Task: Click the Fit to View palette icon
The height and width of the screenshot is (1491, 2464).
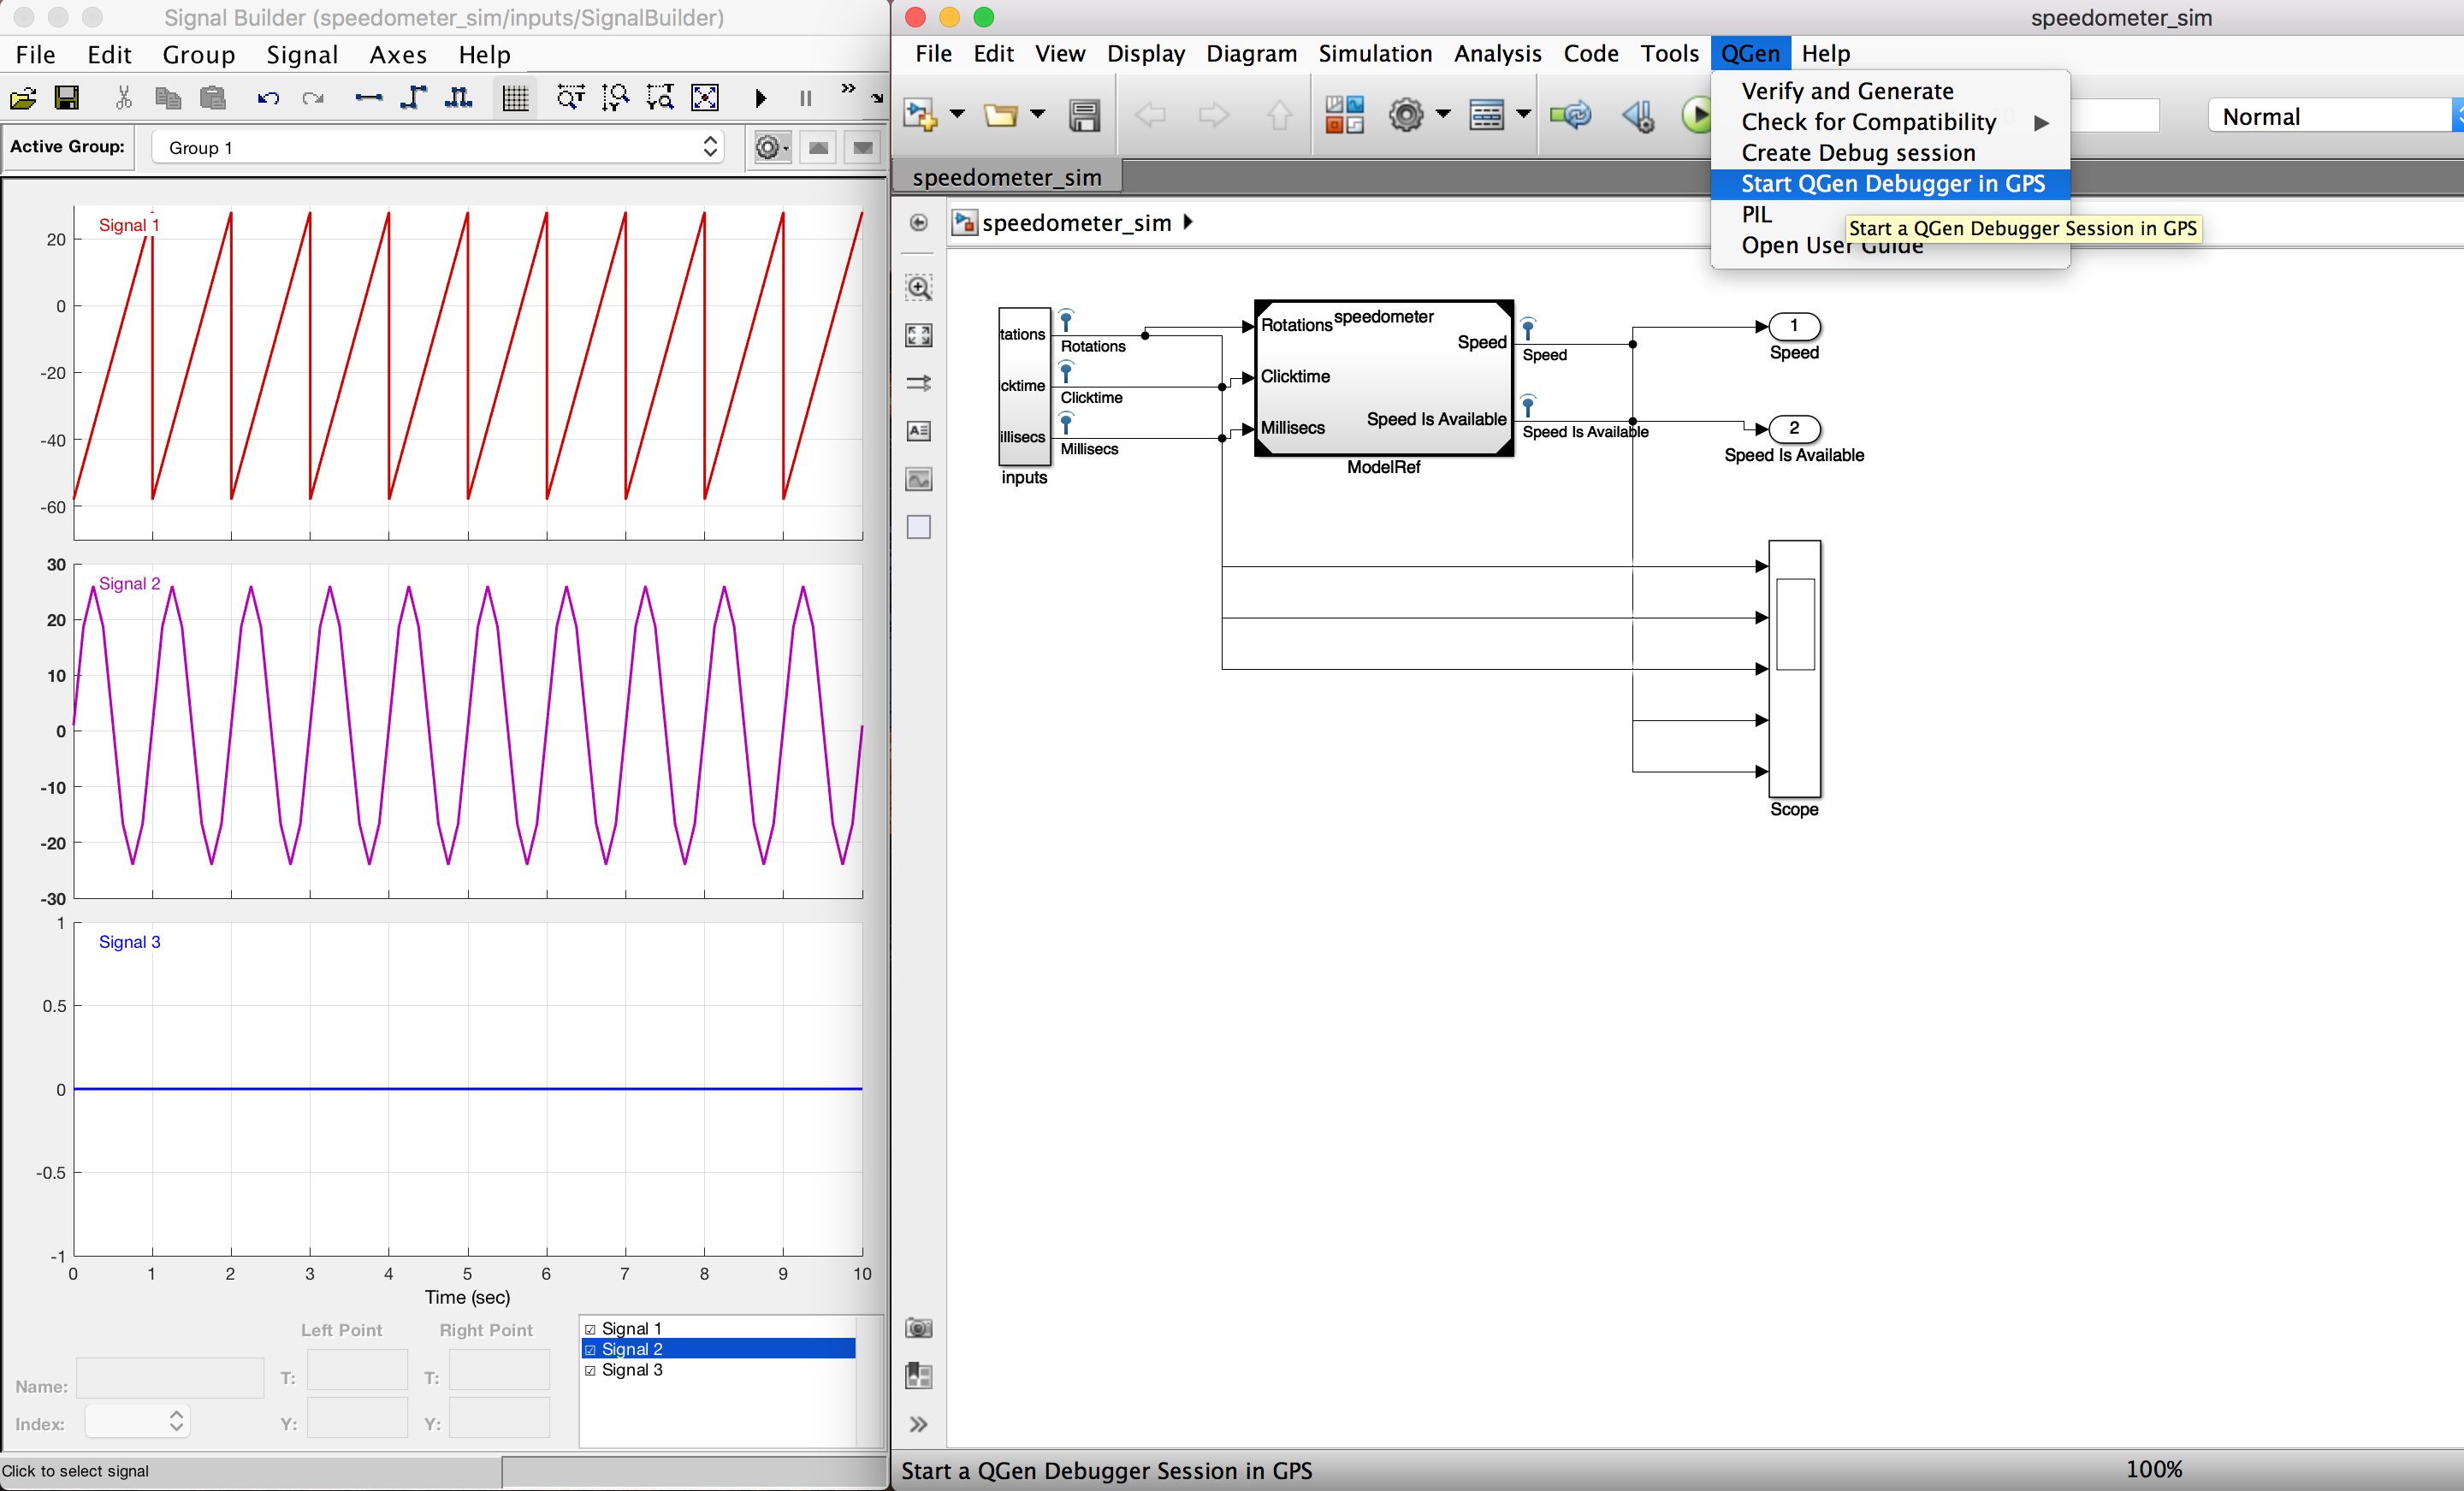Action: tap(918, 335)
